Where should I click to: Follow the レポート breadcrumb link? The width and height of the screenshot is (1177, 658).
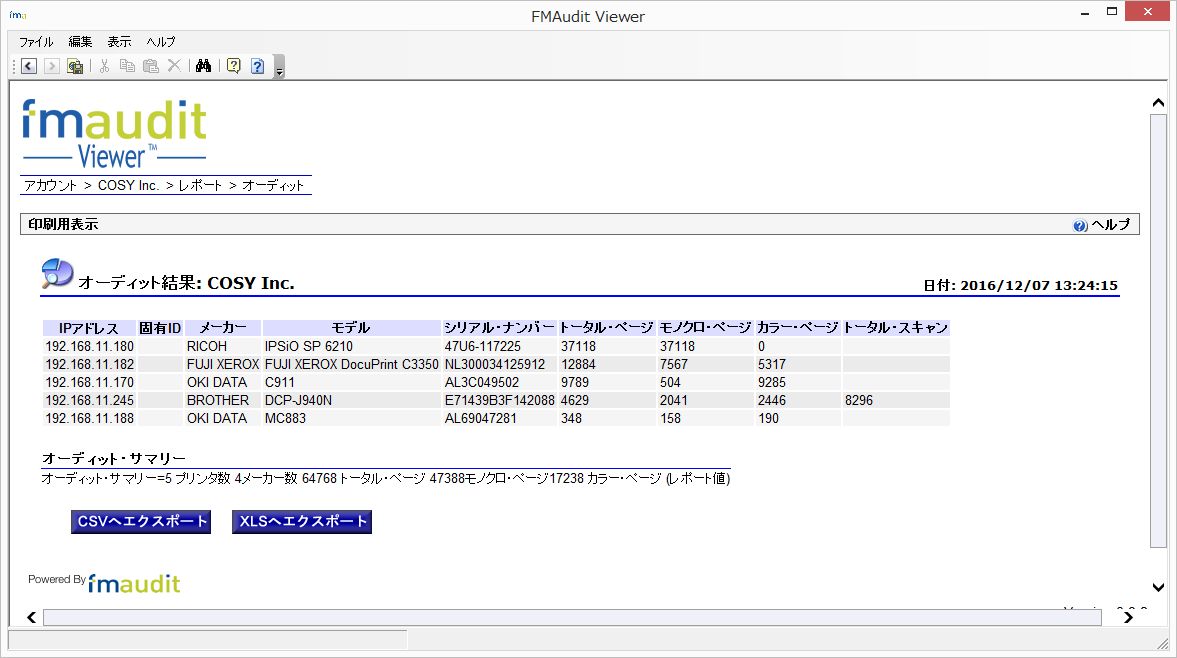[x=200, y=185]
